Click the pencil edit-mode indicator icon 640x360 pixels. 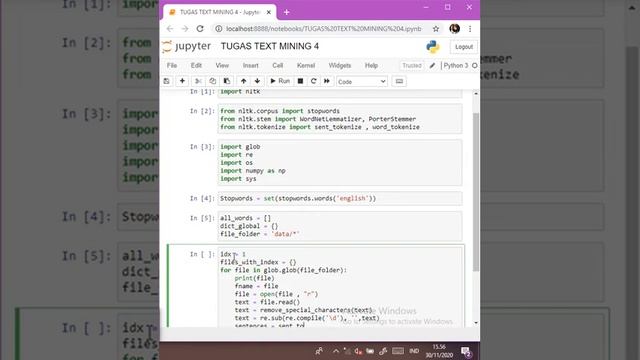pyautogui.click(x=432, y=65)
